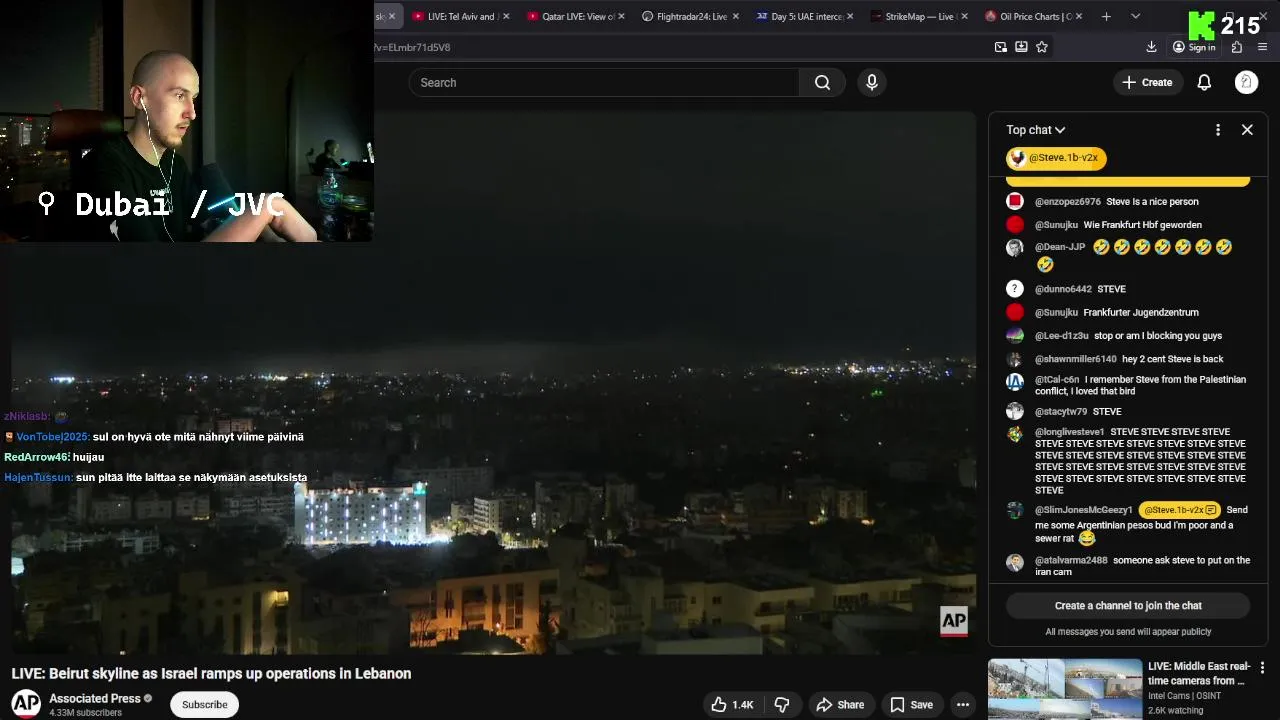1280x720 pixels.
Task: Click Create a channel to join the chat
Action: 1128,606
